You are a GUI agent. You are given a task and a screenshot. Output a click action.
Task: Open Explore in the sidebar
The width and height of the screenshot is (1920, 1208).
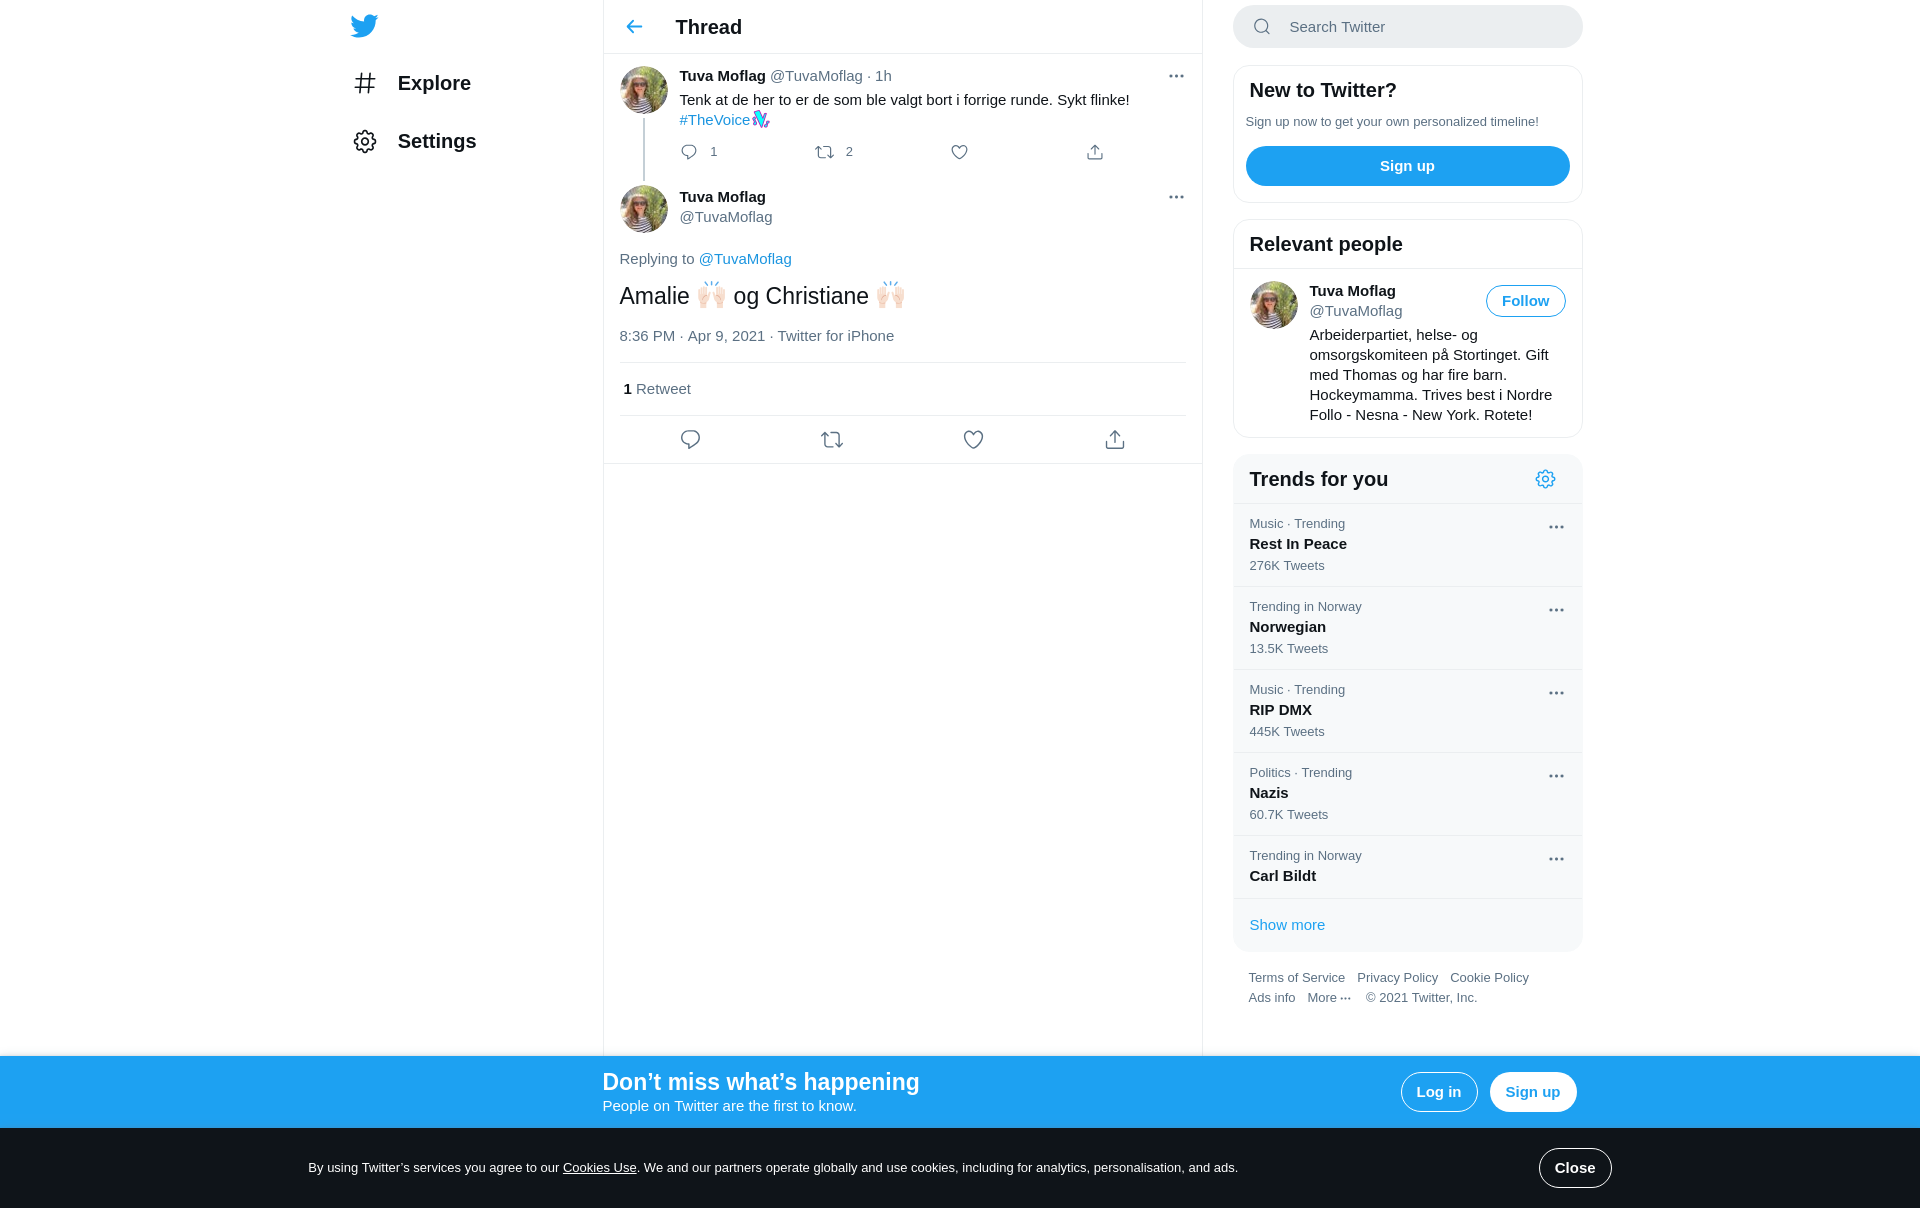click(412, 83)
